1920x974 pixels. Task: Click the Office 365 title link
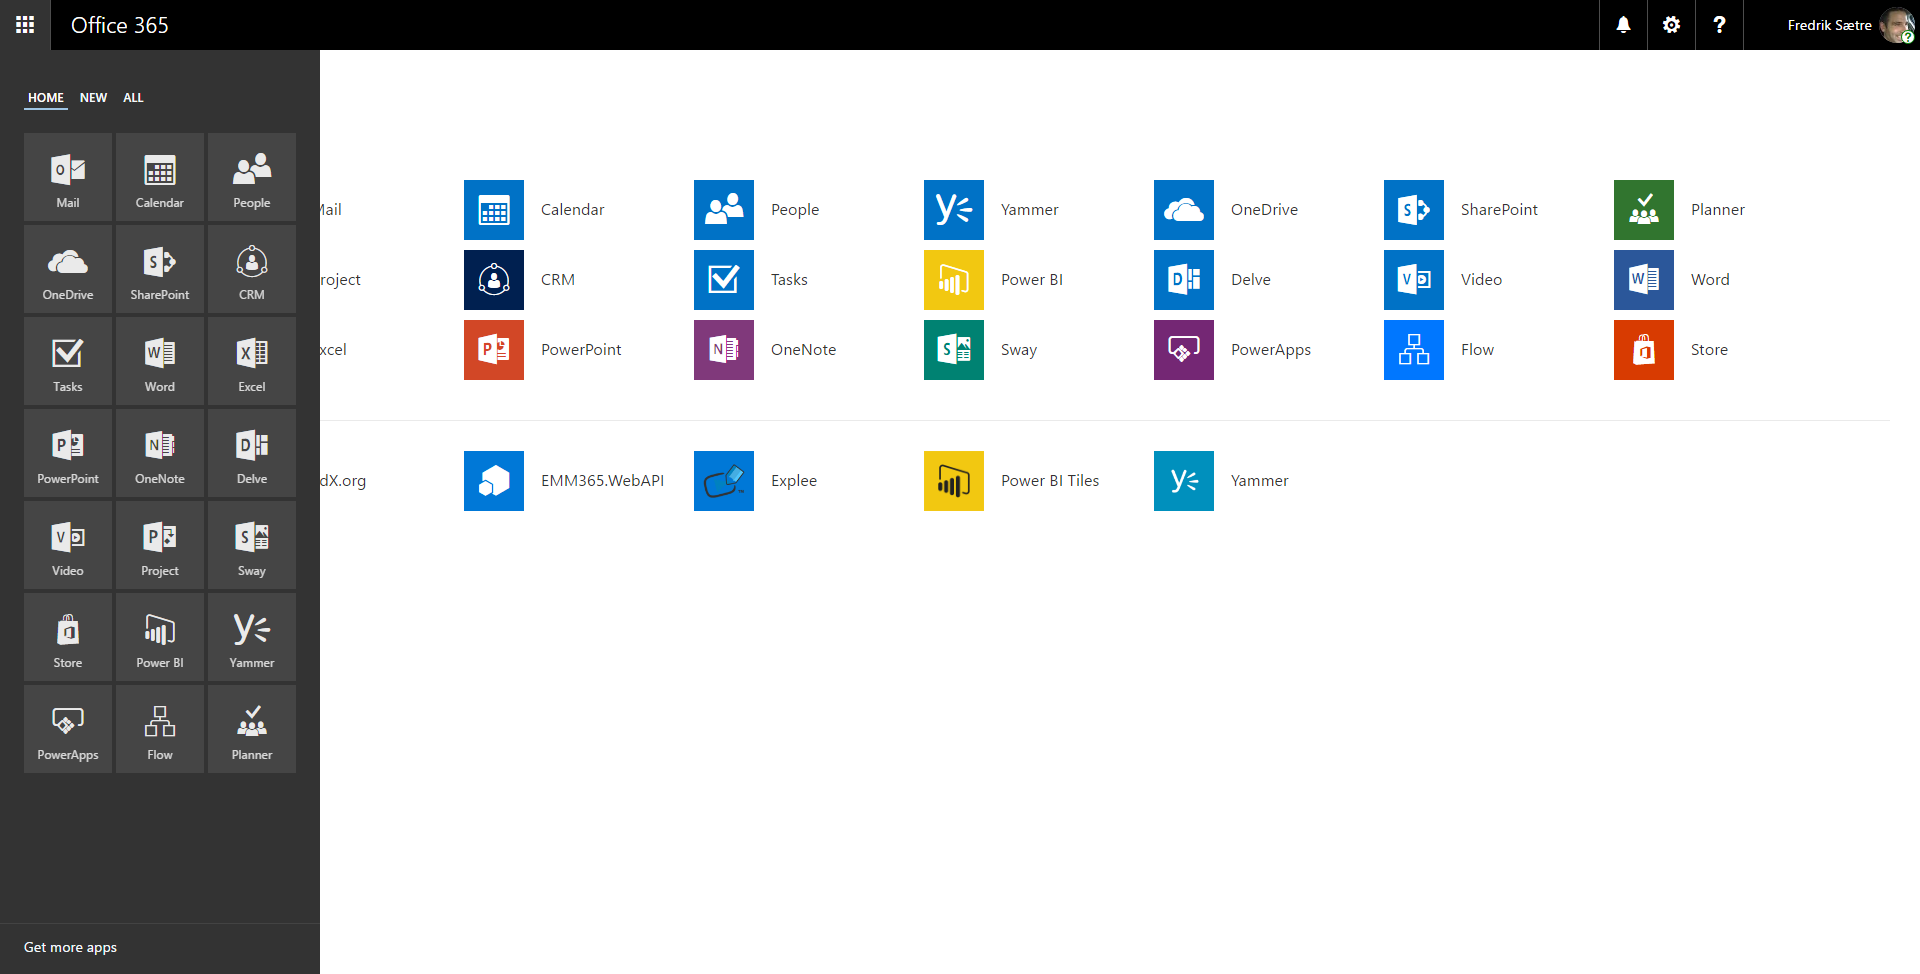click(x=120, y=25)
